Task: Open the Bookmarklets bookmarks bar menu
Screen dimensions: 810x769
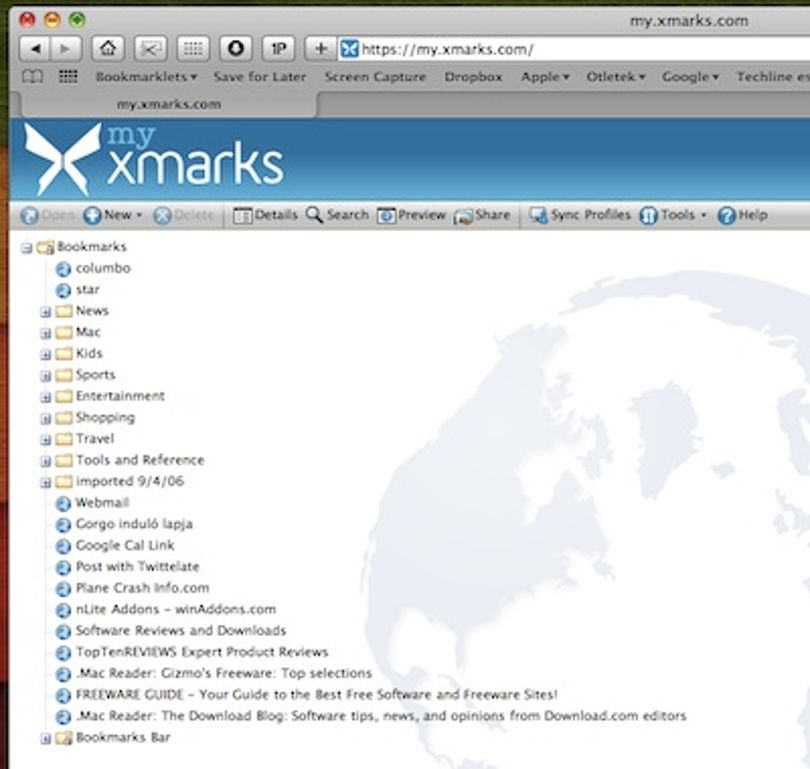Action: pyautogui.click(x=146, y=77)
